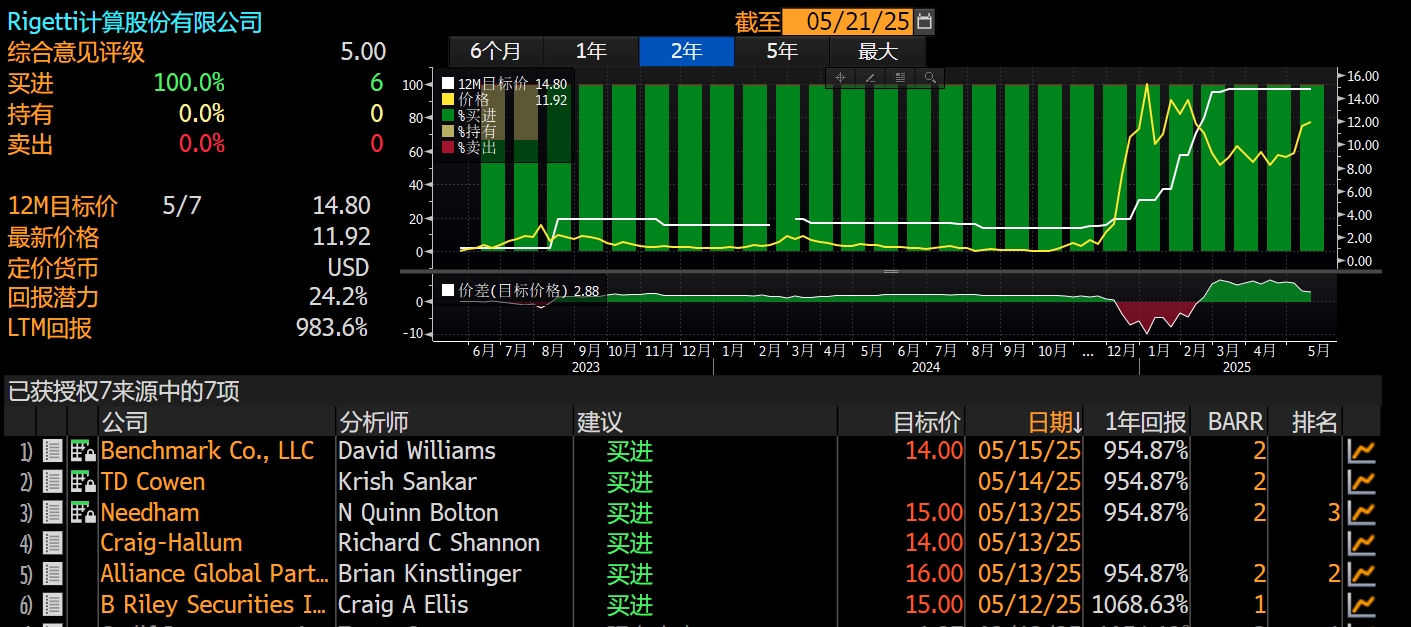Select the 2年 chart range tab

click(x=686, y=51)
